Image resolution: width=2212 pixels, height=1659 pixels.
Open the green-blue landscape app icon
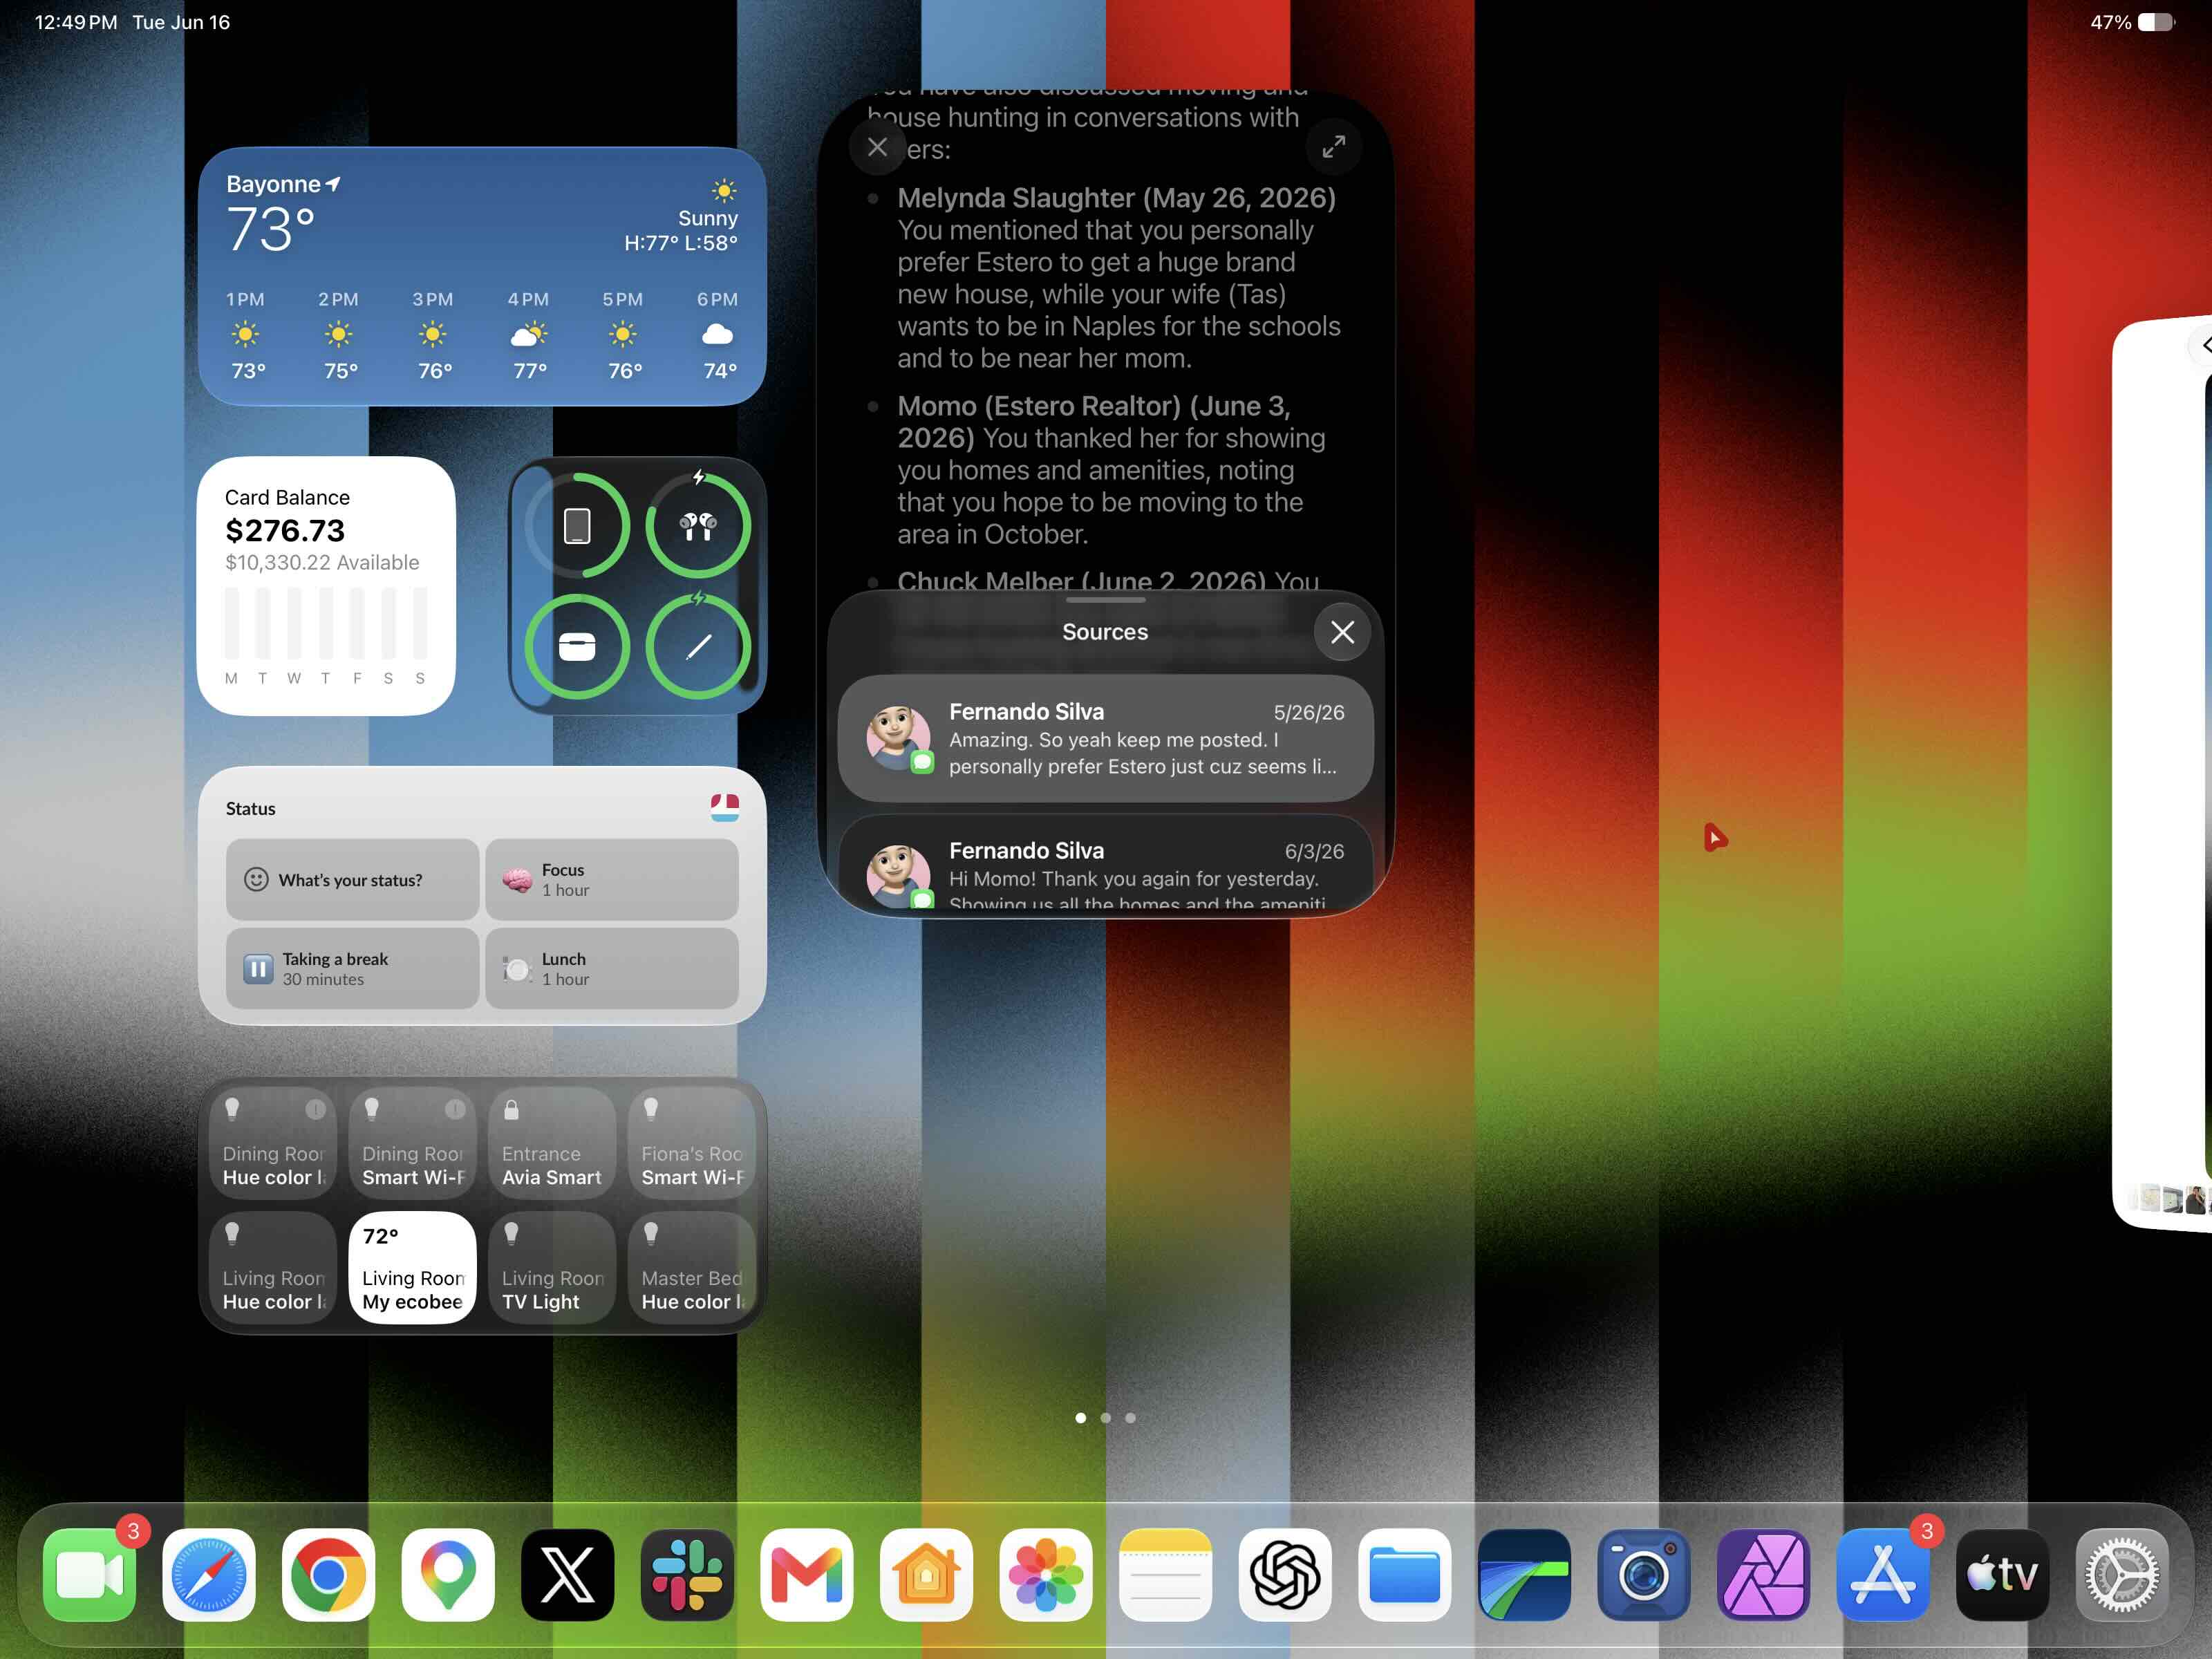(x=1524, y=1574)
